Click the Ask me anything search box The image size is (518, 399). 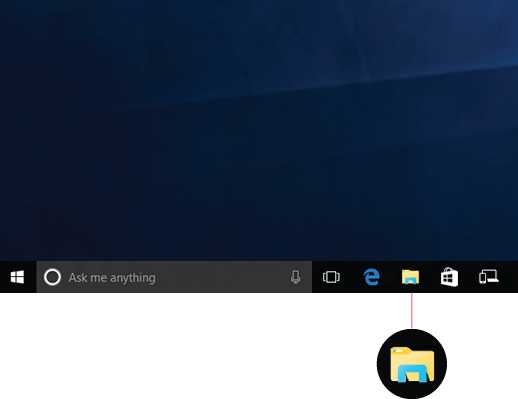pyautogui.click(x=174, y=277)
